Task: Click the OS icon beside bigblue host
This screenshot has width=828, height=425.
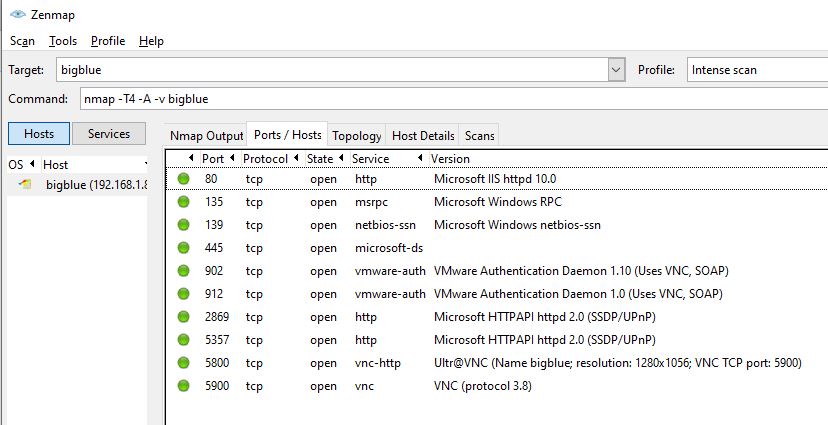Action: pyautogui.click(x=25, y=185)
